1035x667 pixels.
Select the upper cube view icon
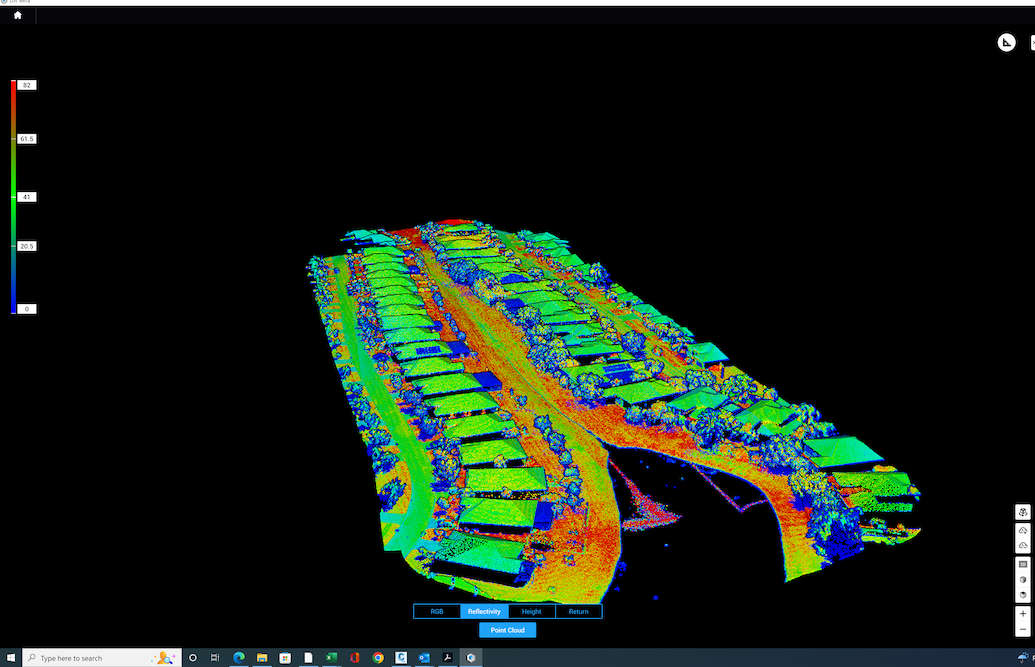(1023, 579)
